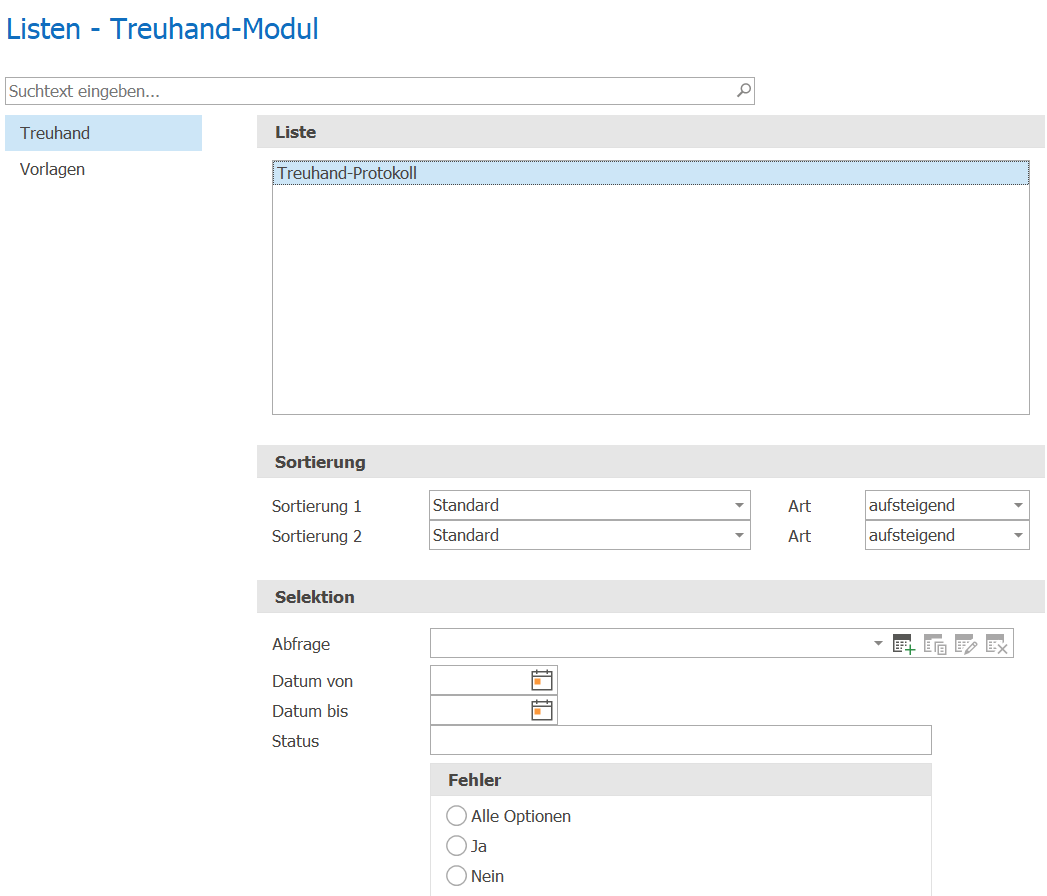Viewport: 1047px width, 896px height.
Task: Delete the Abfrage query
Action: [996, 644]
